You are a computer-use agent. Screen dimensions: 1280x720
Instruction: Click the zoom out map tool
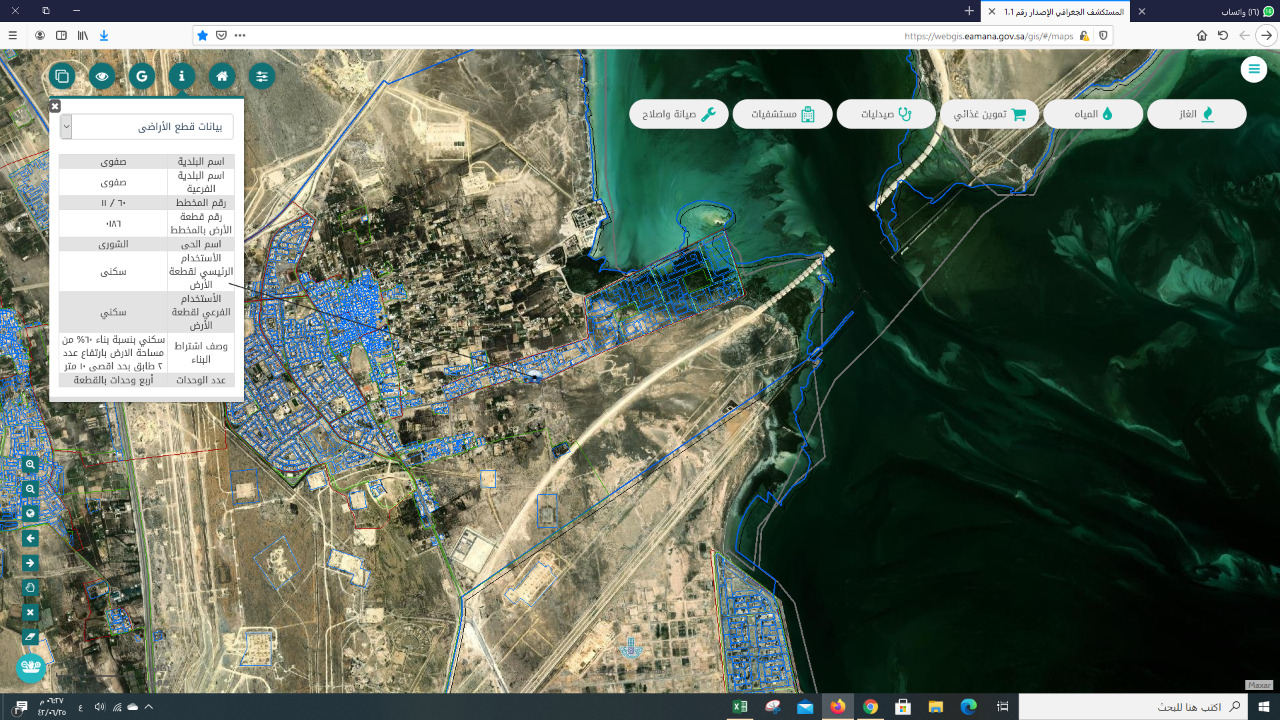coord(30,489)
